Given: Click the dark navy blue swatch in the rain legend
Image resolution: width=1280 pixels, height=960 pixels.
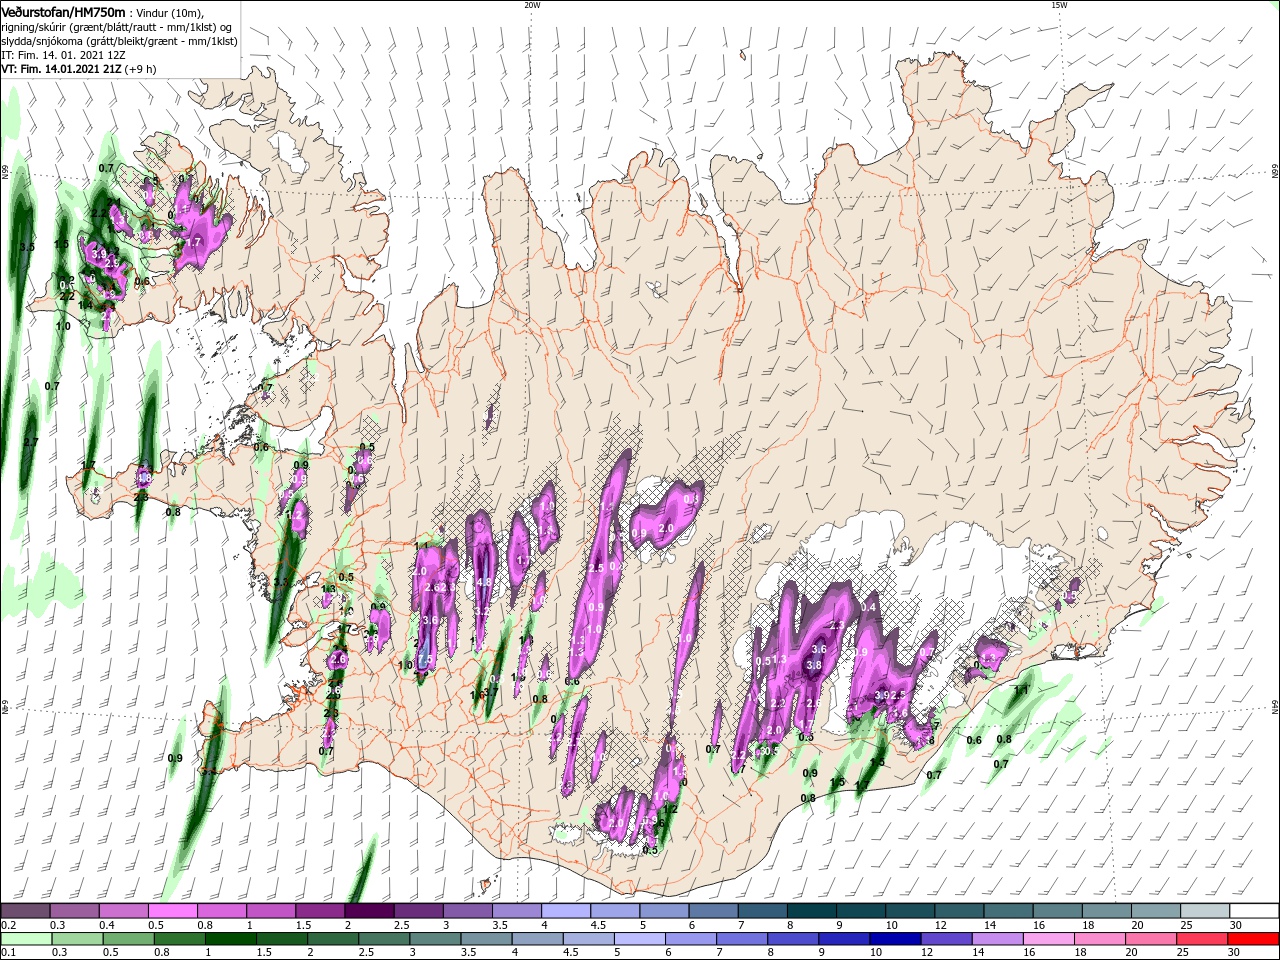Looking at the screenshot, I should pos(894,939).
